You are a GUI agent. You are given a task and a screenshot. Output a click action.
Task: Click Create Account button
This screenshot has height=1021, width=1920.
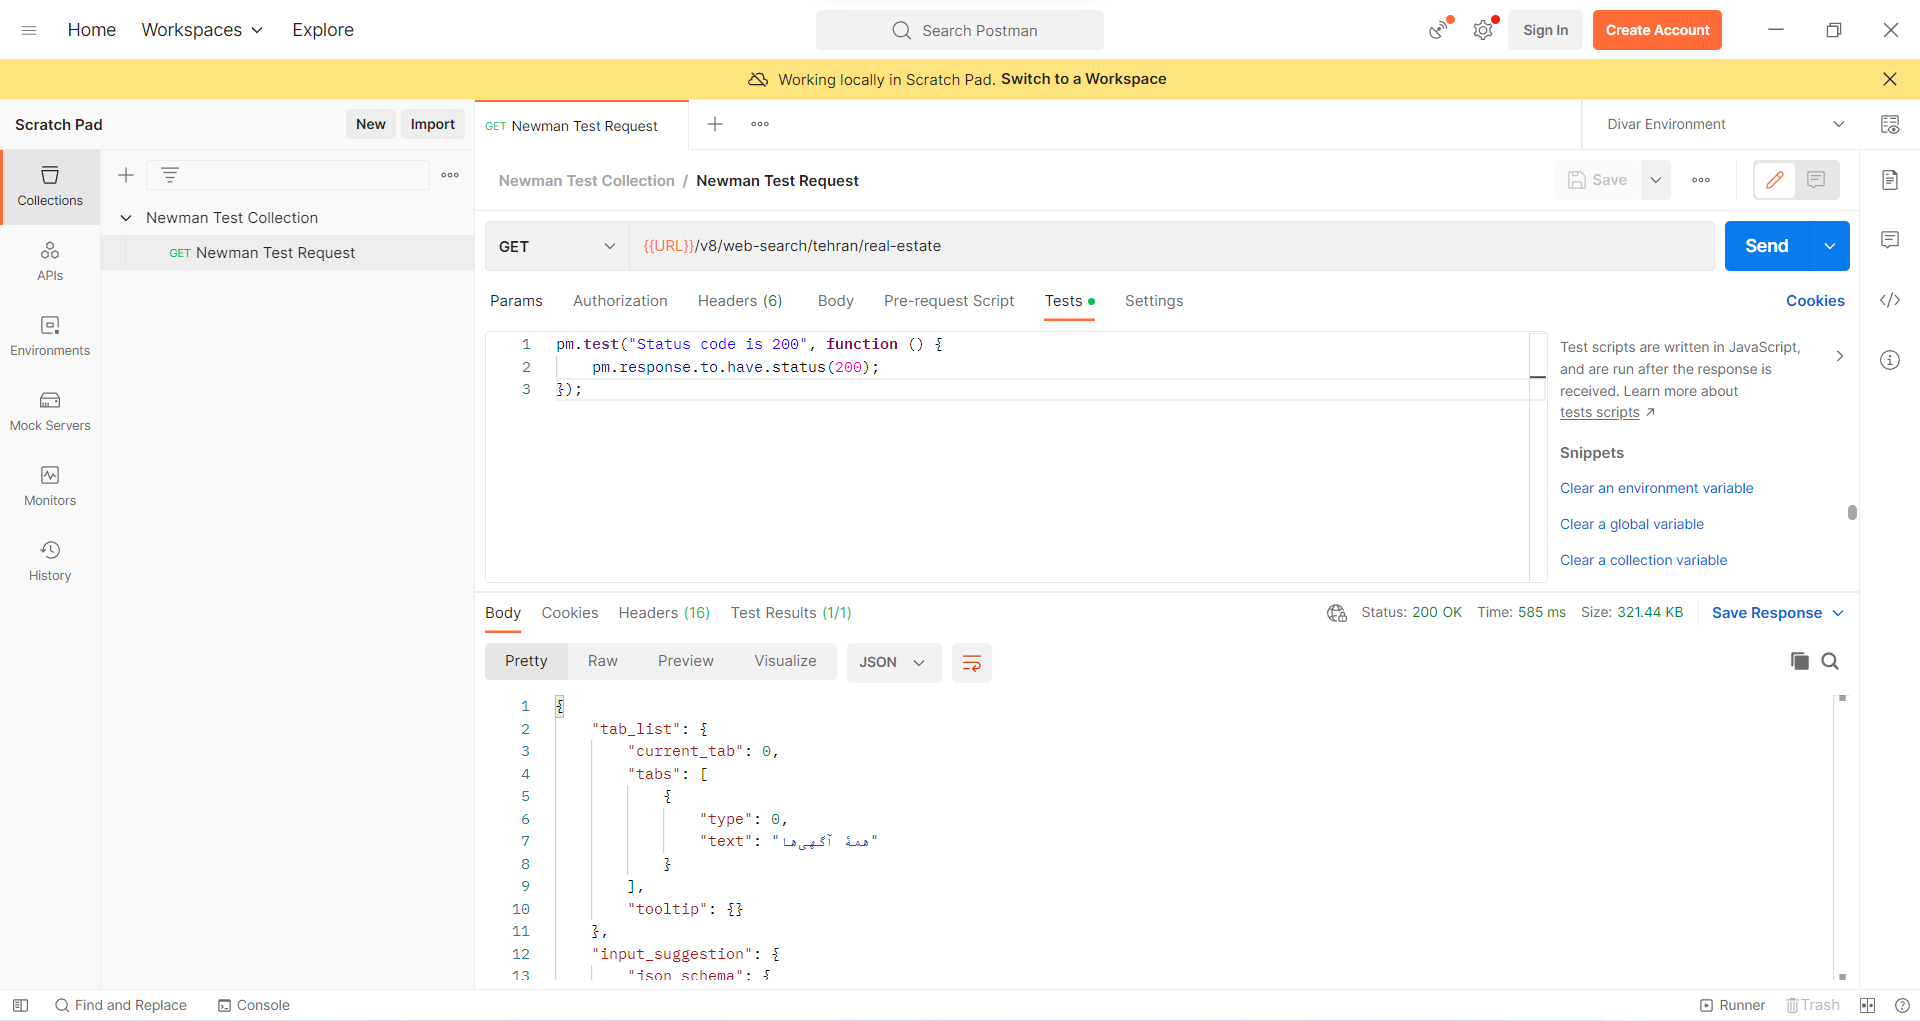[1657, 30]
